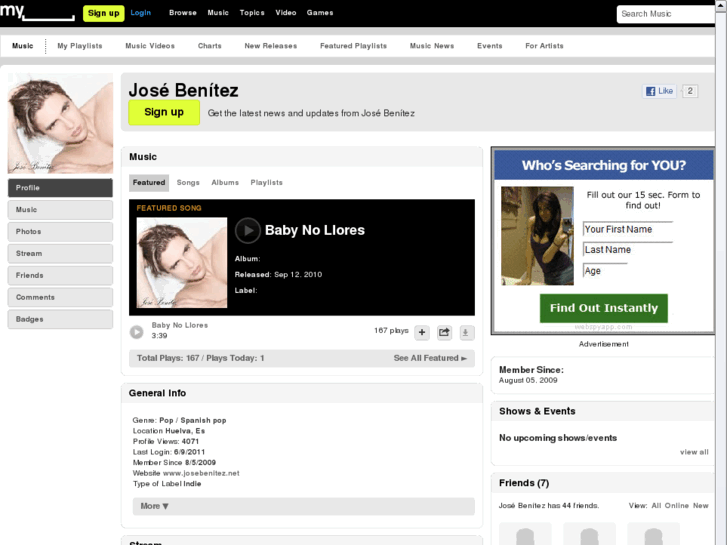Image resolution: width=727 pixels, height=545 pixels.
Task: Expand the More general info section
Action: coord(304,506)
